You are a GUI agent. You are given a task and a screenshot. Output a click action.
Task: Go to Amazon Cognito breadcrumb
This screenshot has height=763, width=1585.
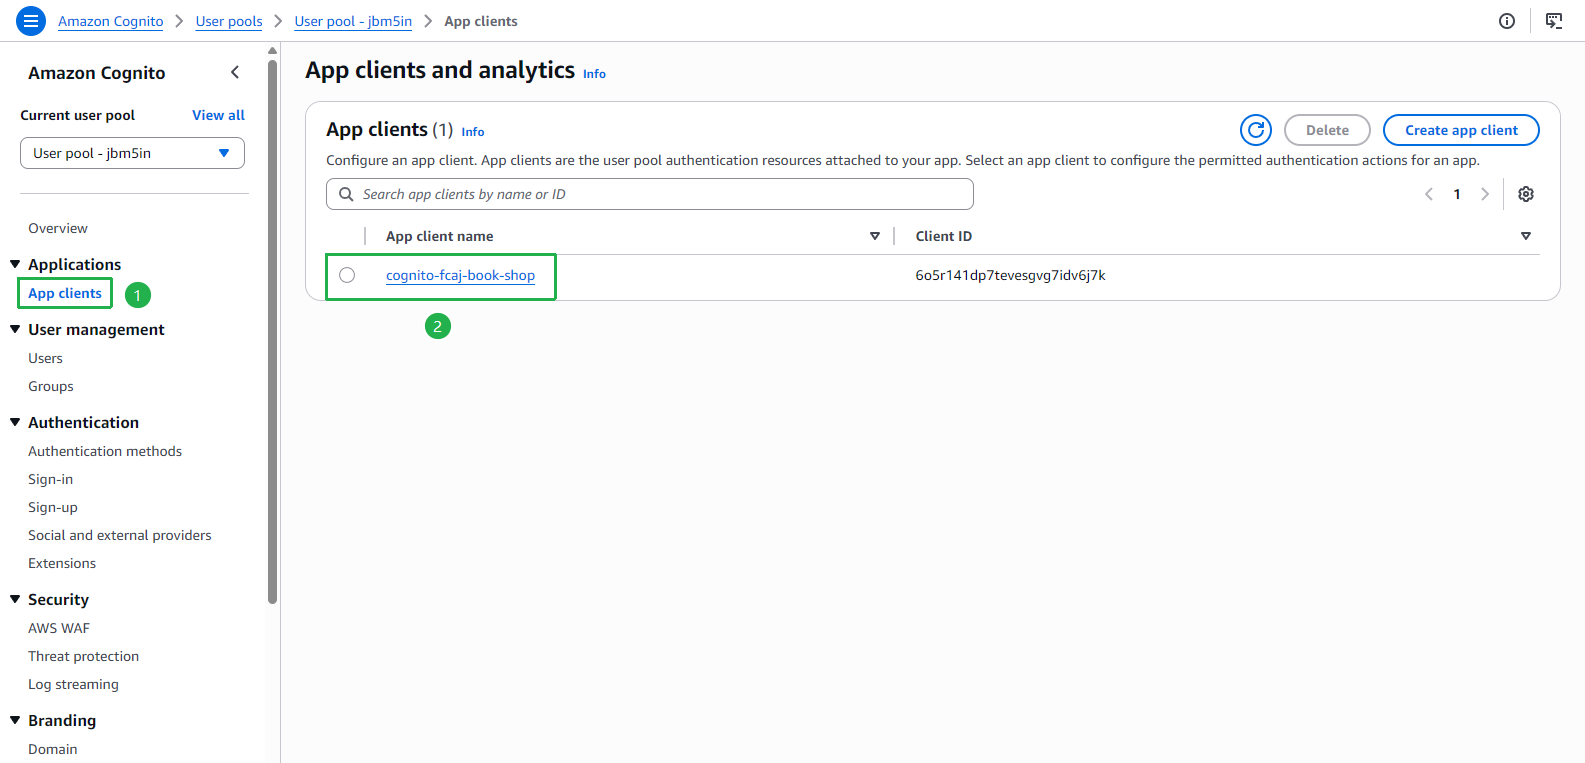coord(111,21)
